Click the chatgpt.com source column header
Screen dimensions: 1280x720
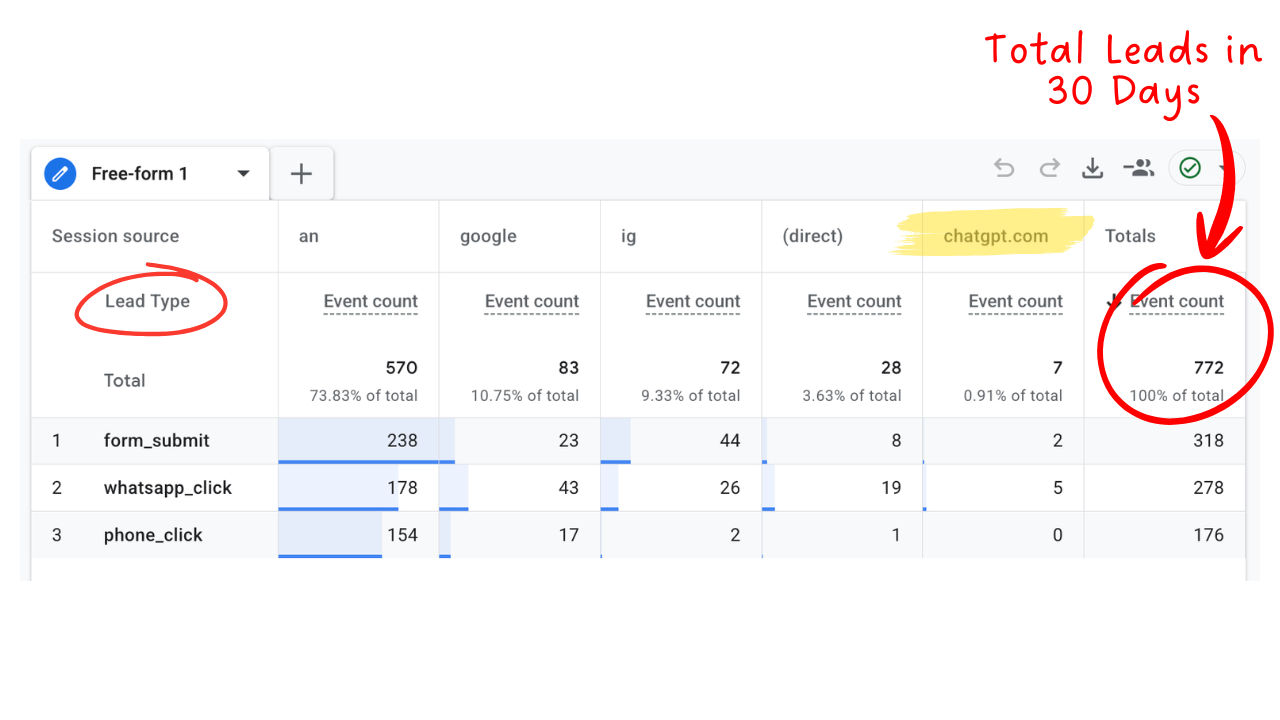coord(996,236)
